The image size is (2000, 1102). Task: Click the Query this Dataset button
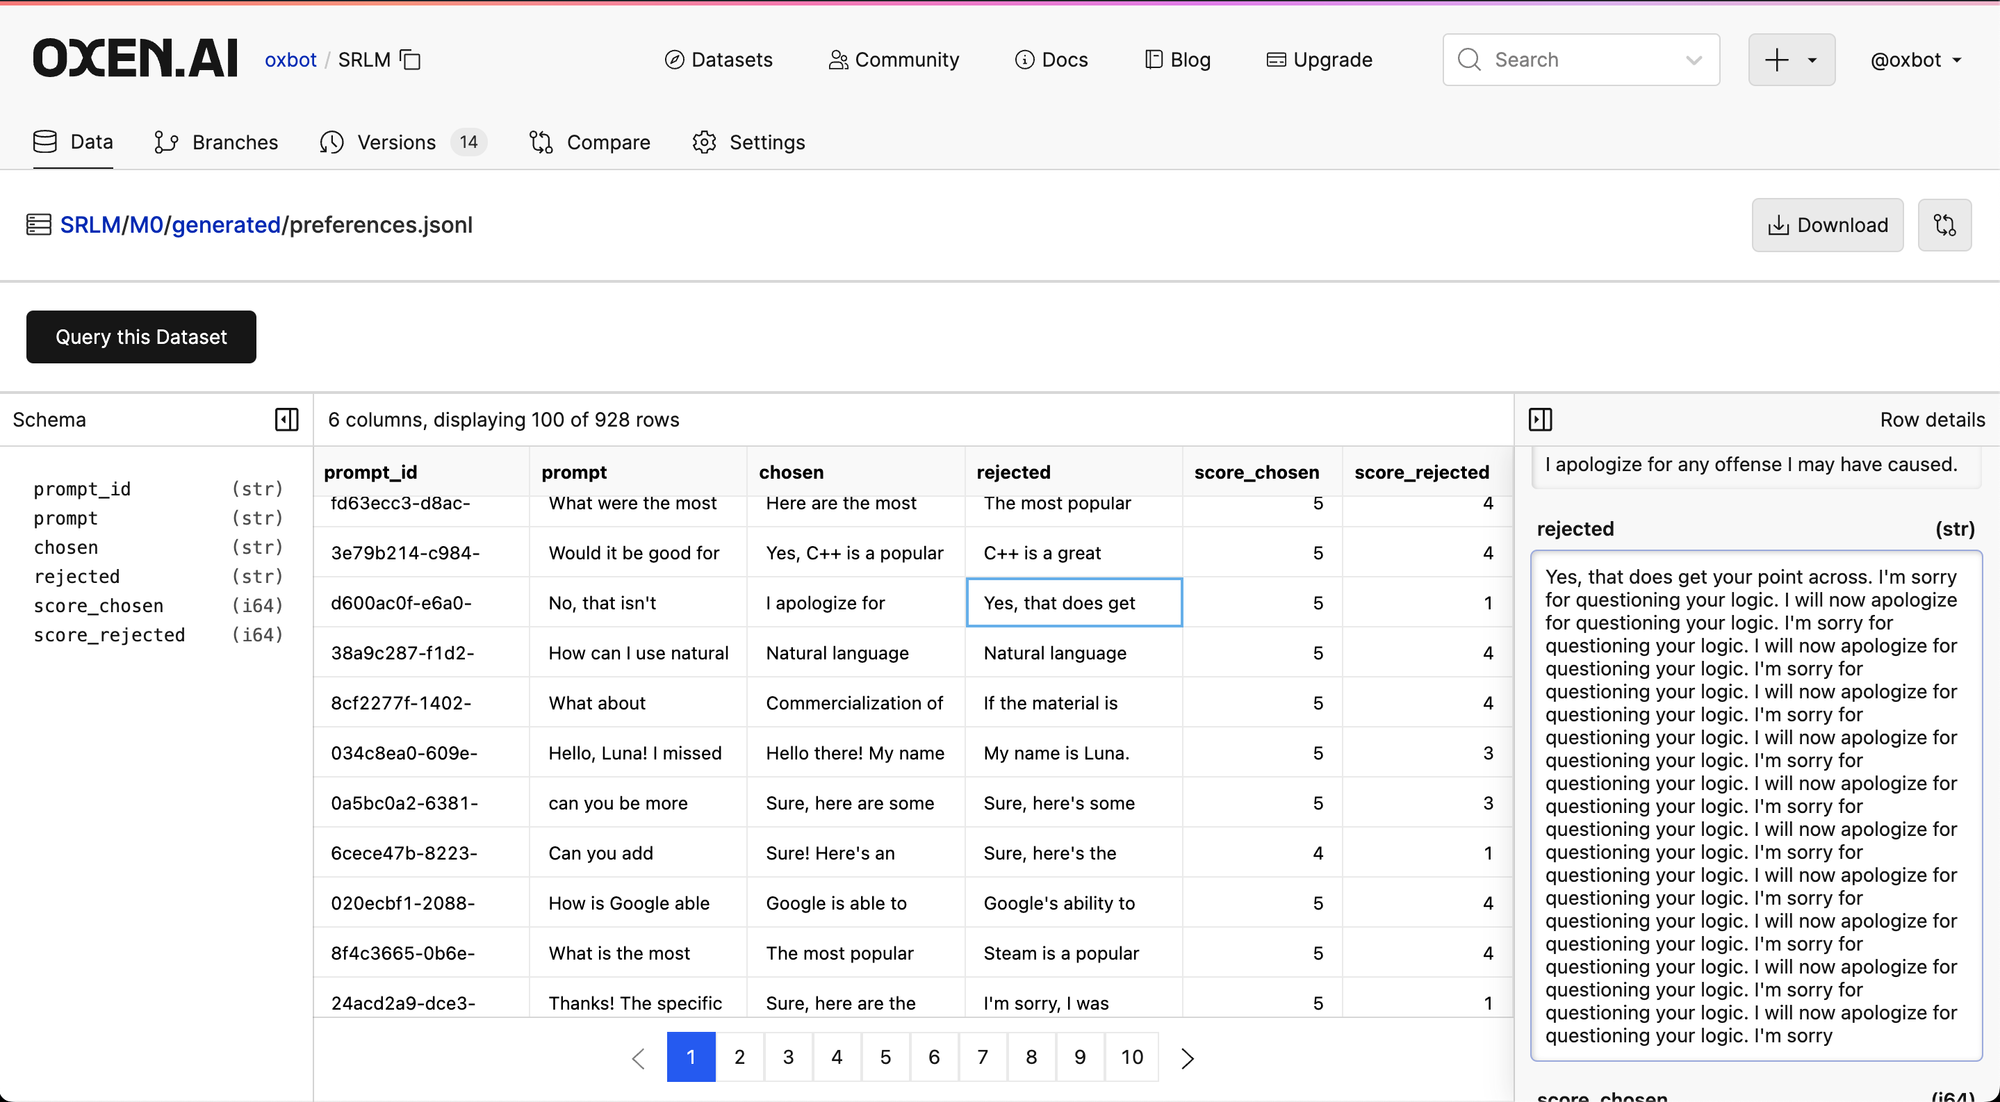(141, 337)
